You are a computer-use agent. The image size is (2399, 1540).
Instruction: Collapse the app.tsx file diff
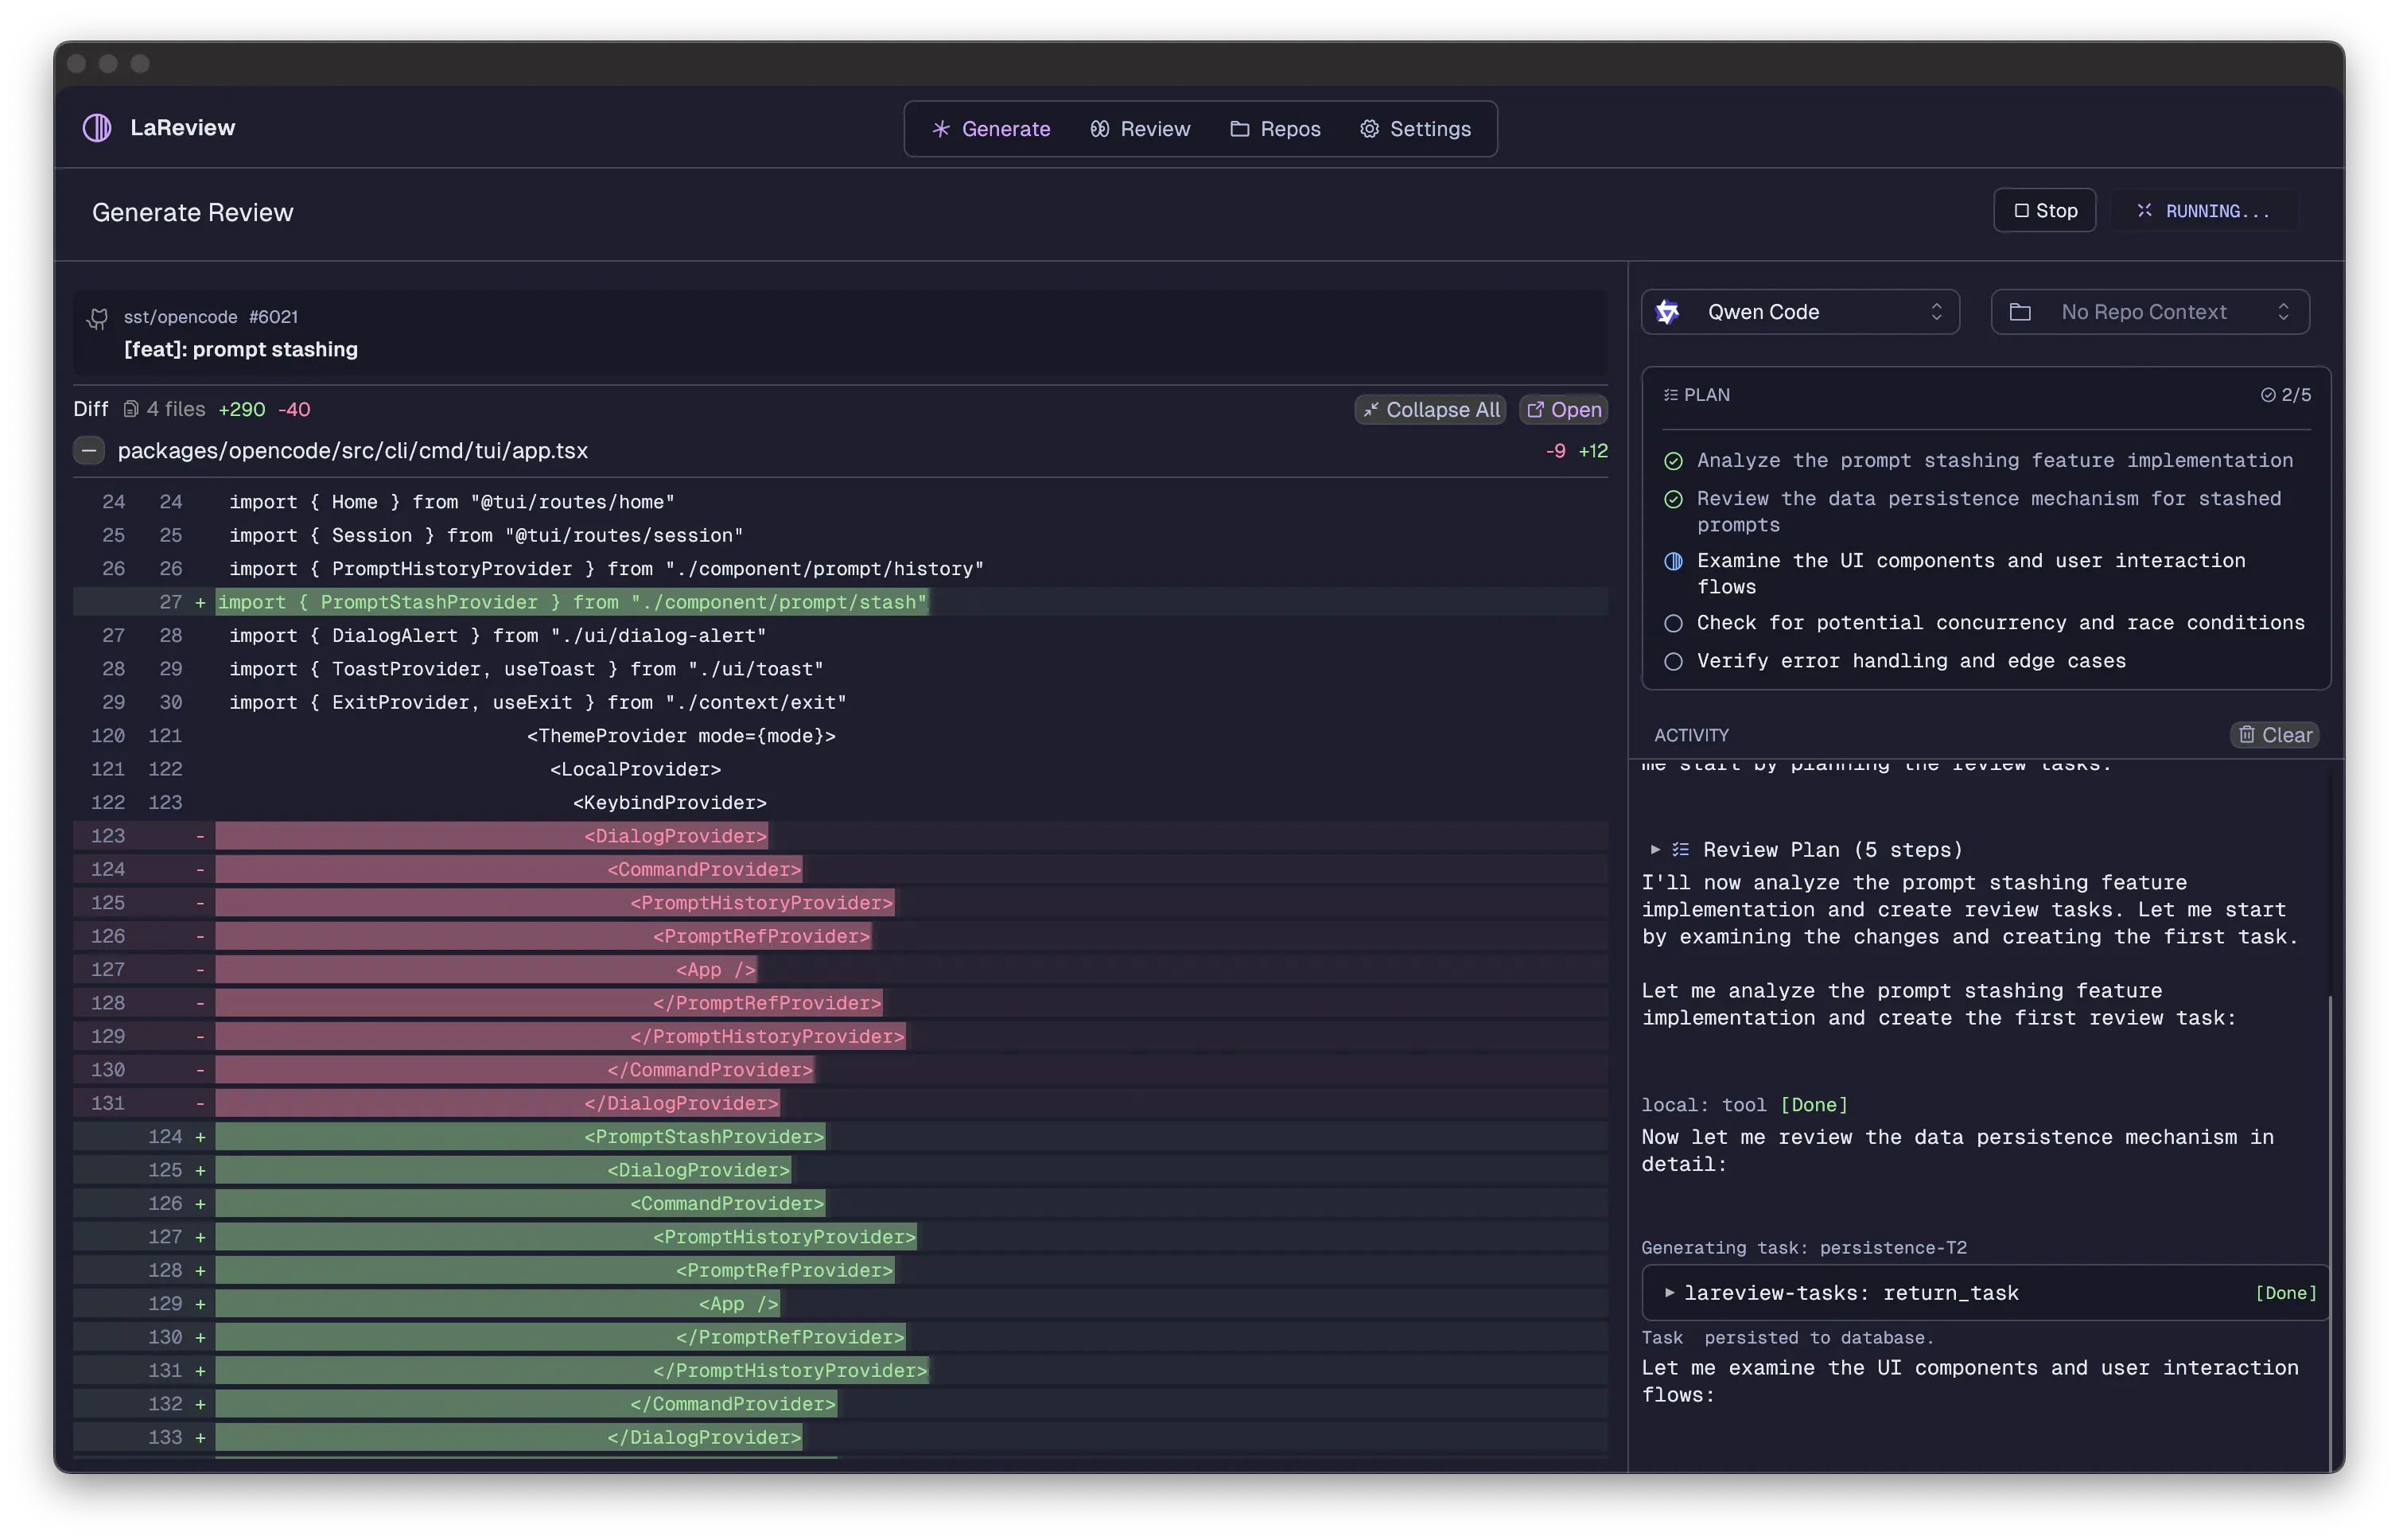click(x=89, y=450)
